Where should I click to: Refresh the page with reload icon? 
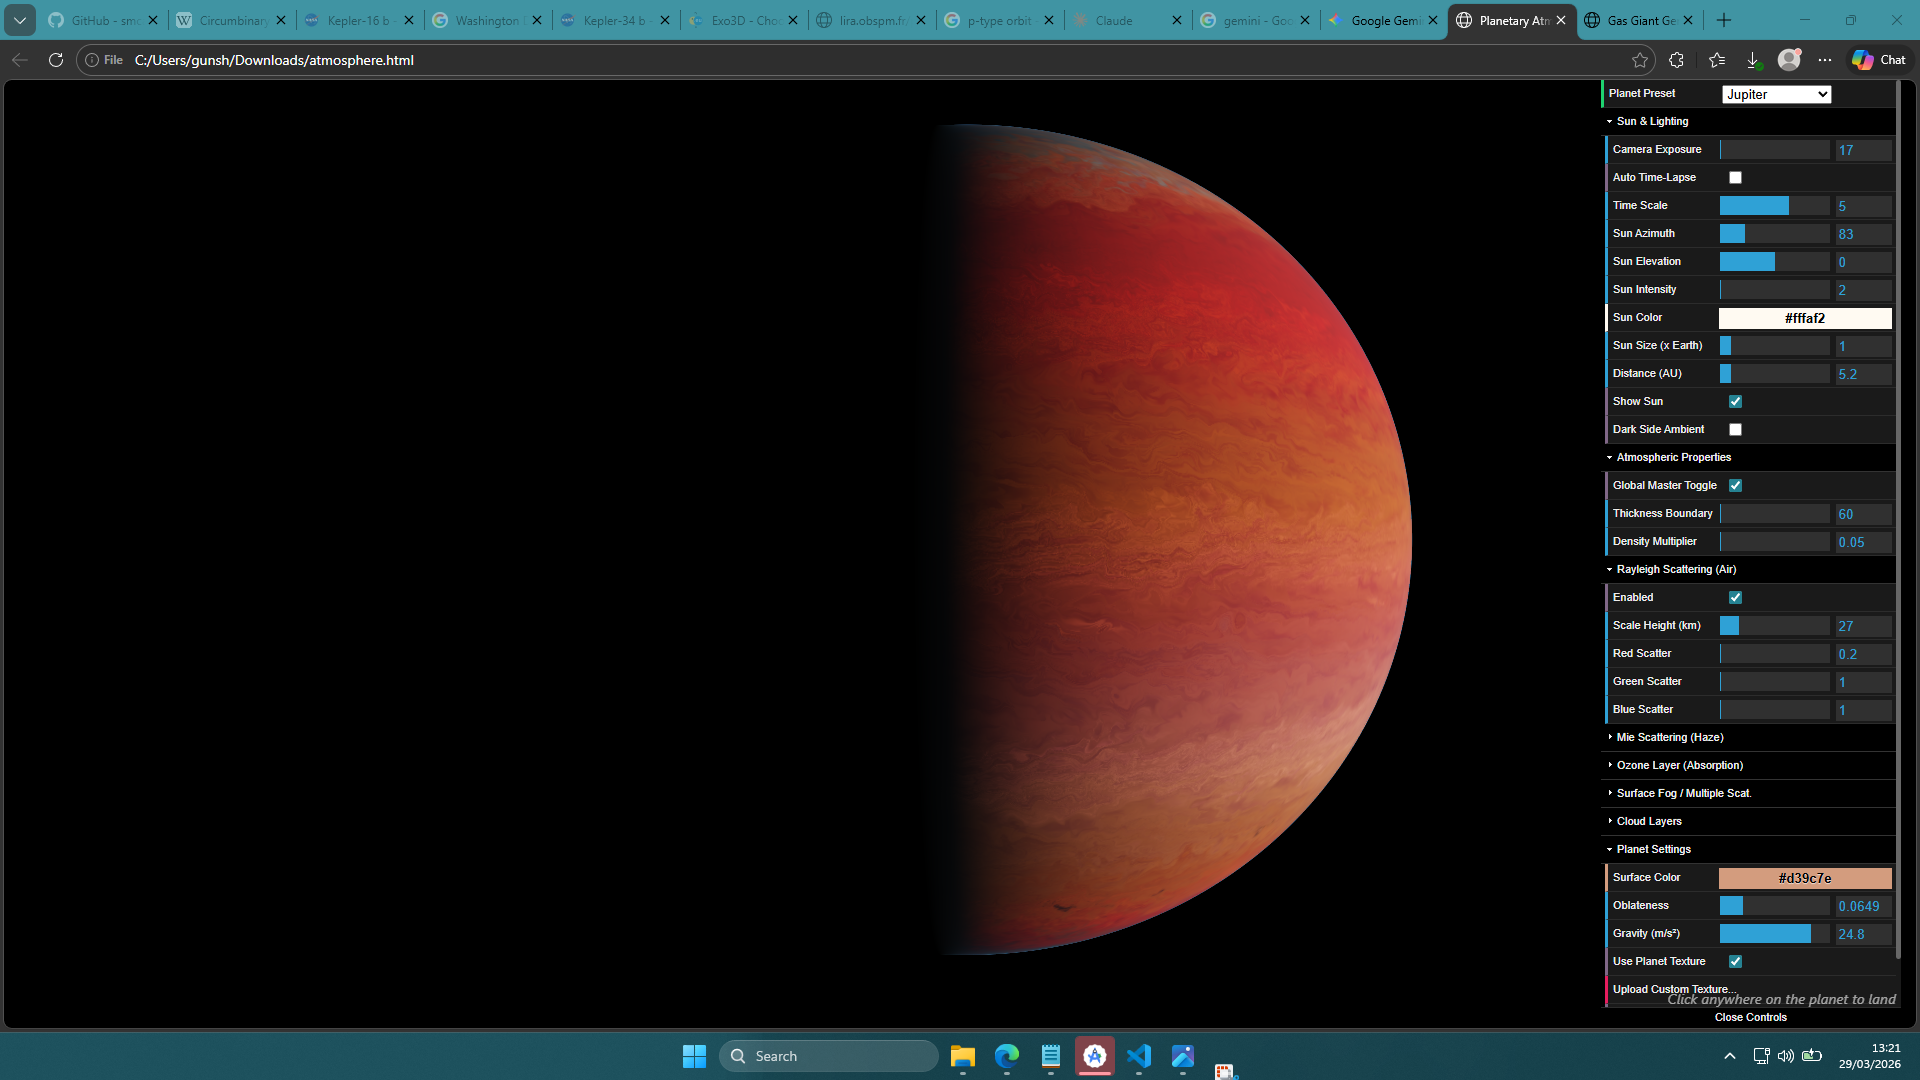(x=56, y=60)
